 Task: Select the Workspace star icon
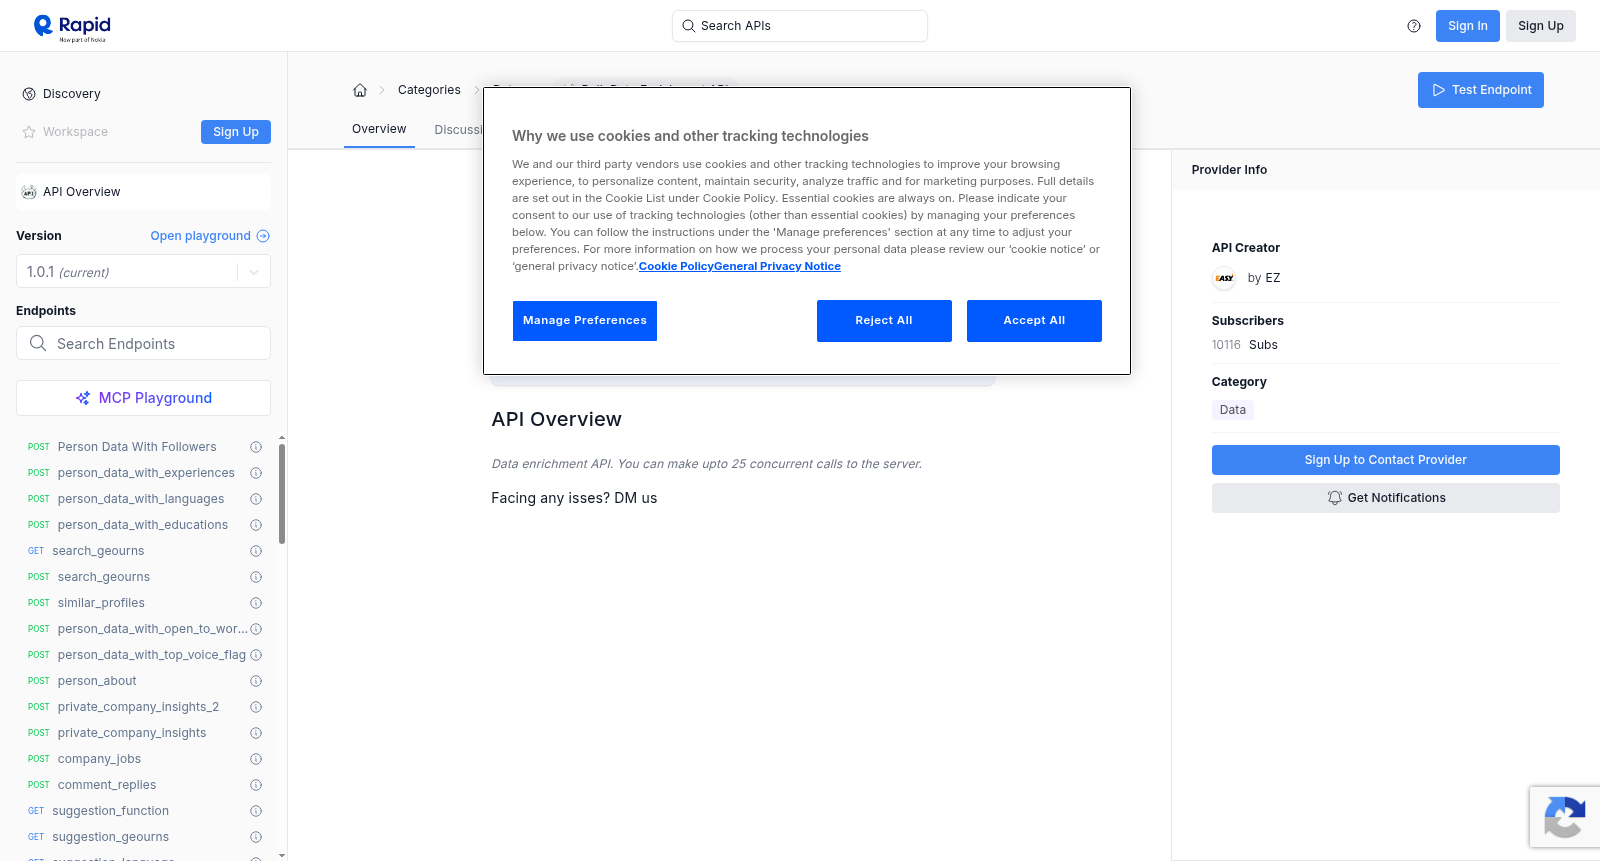[x=29, y=132]
